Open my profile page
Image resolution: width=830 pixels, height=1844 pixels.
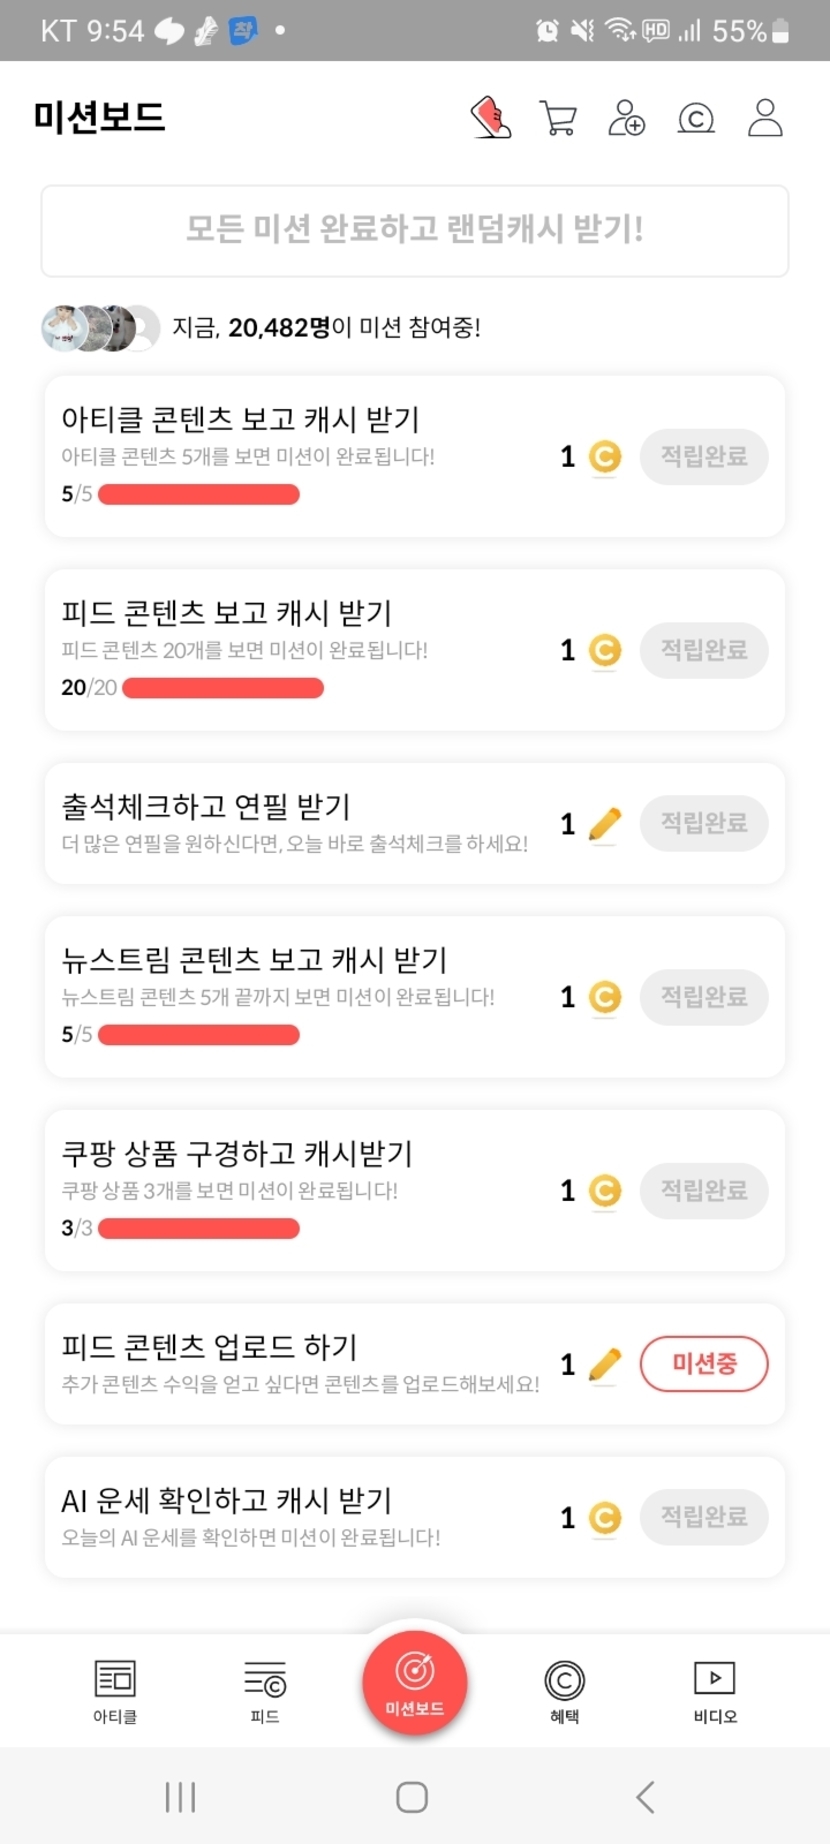pos(765,118)
